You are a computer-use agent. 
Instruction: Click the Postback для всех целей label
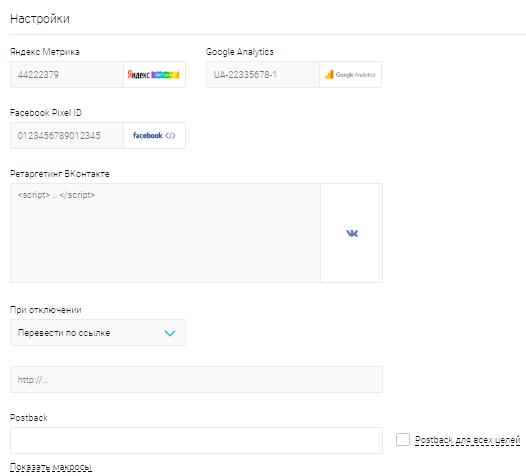pyautogui.click(x=467, y=440)
